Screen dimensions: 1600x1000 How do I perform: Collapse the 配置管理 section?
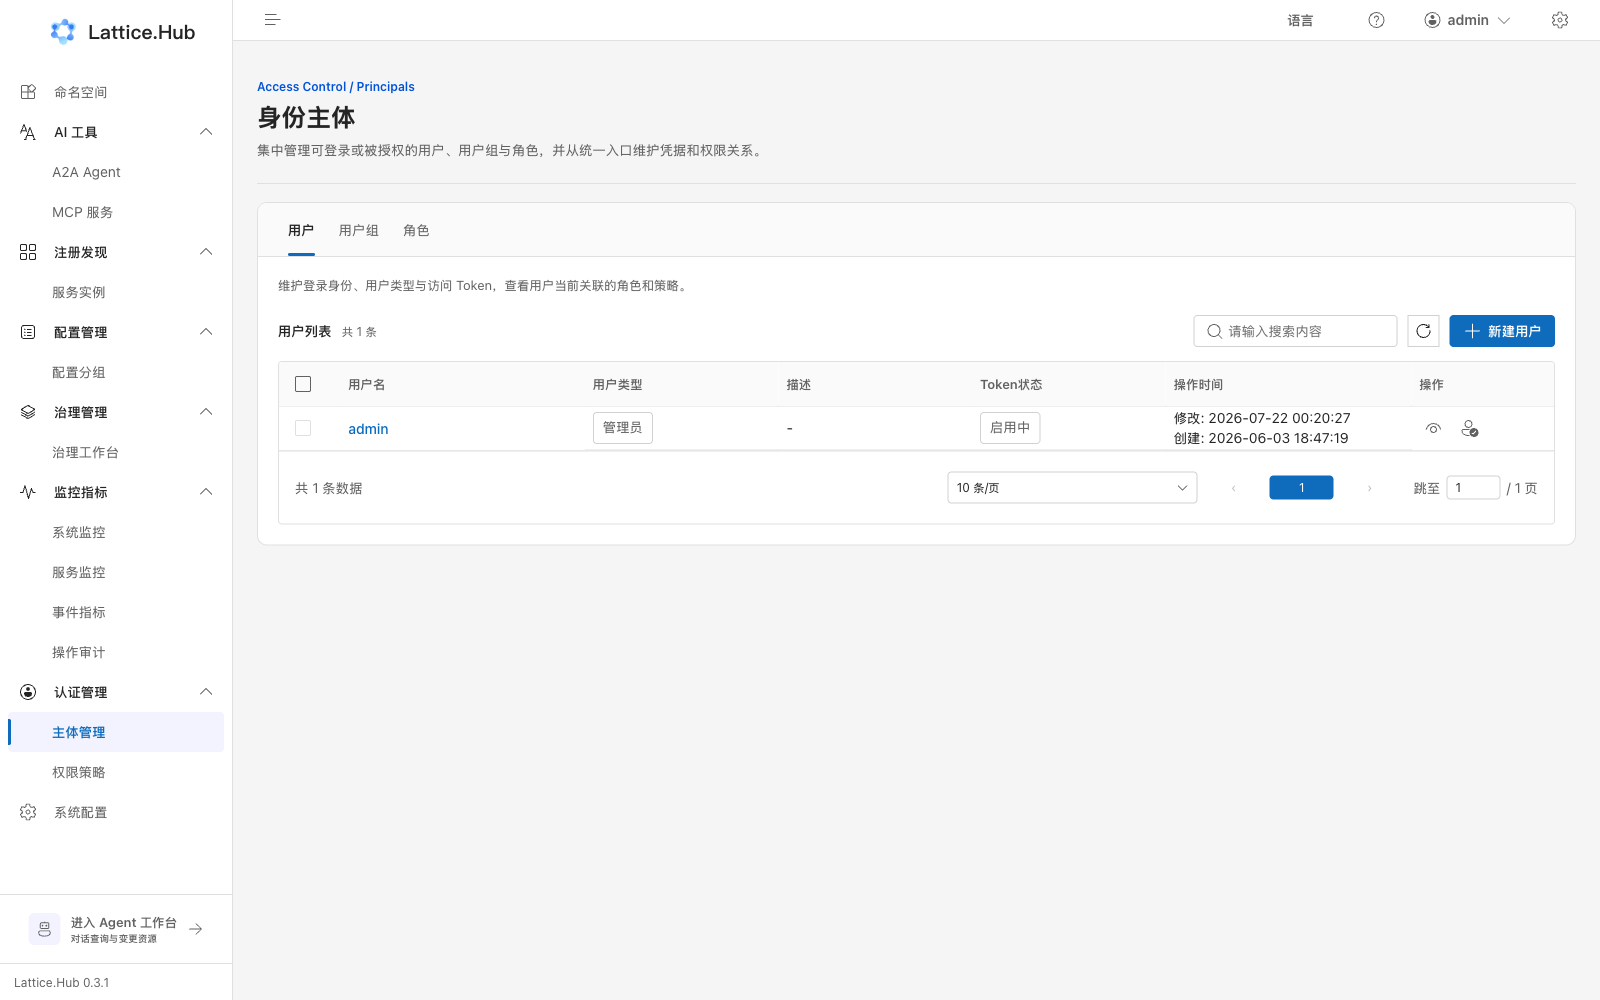point(206,332)
